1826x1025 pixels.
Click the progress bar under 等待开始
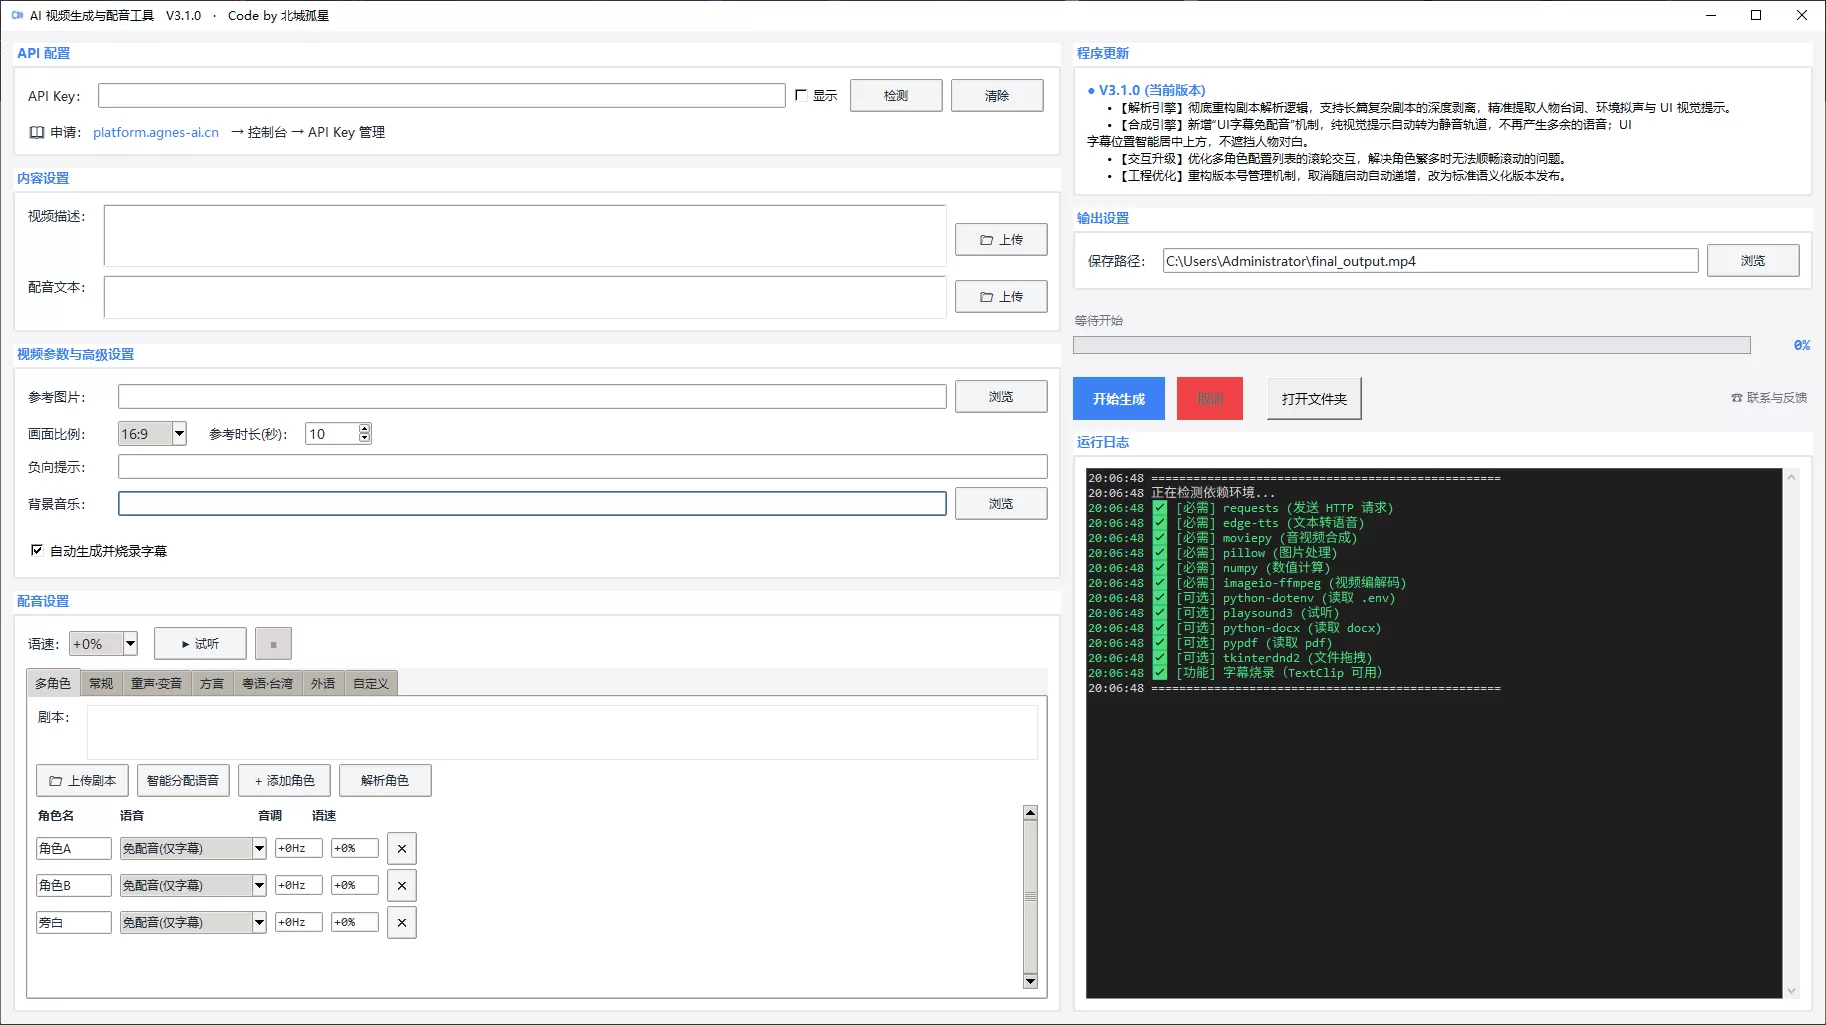click(1412, 345)
